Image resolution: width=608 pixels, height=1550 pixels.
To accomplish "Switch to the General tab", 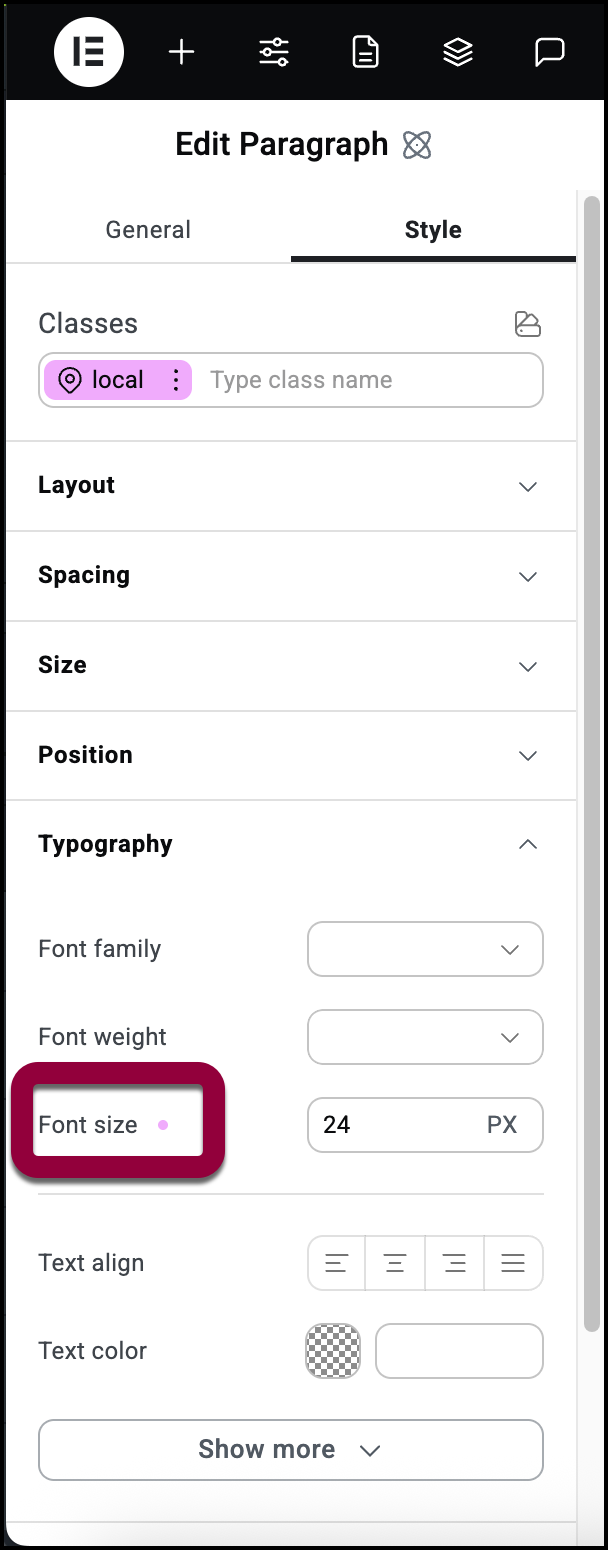I will [x=148, y=230].
